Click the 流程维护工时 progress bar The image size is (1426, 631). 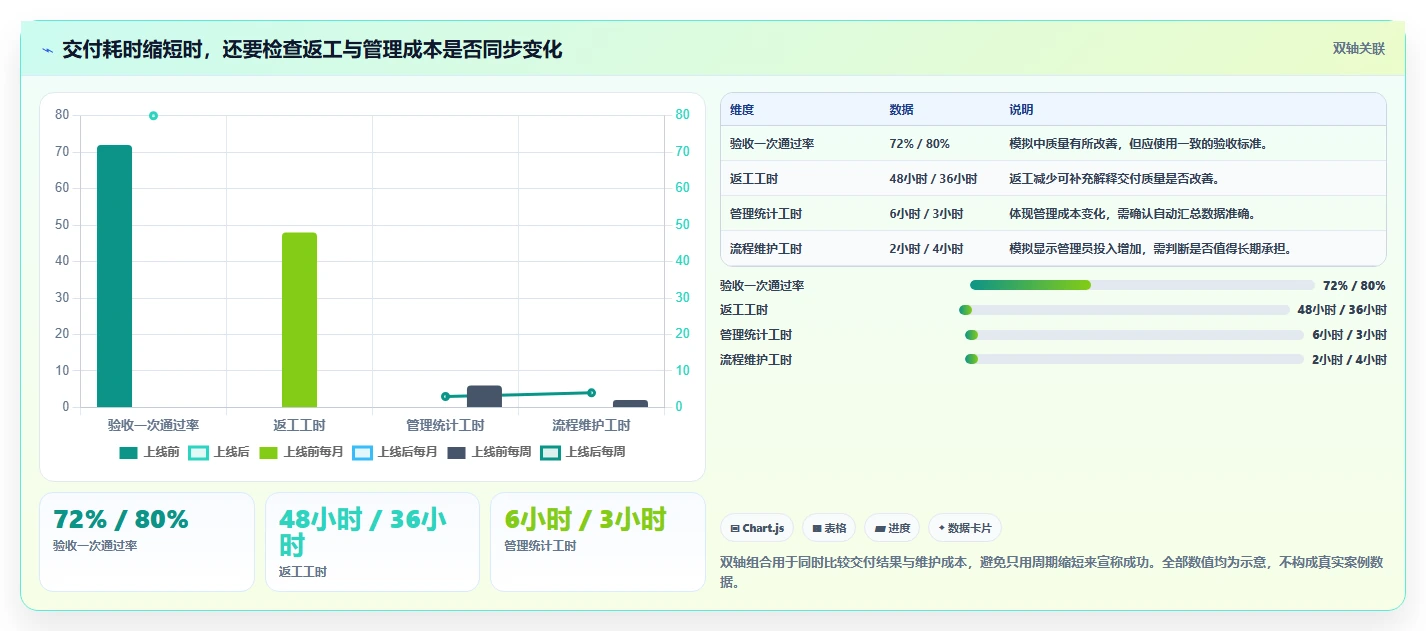[1134, 359]
